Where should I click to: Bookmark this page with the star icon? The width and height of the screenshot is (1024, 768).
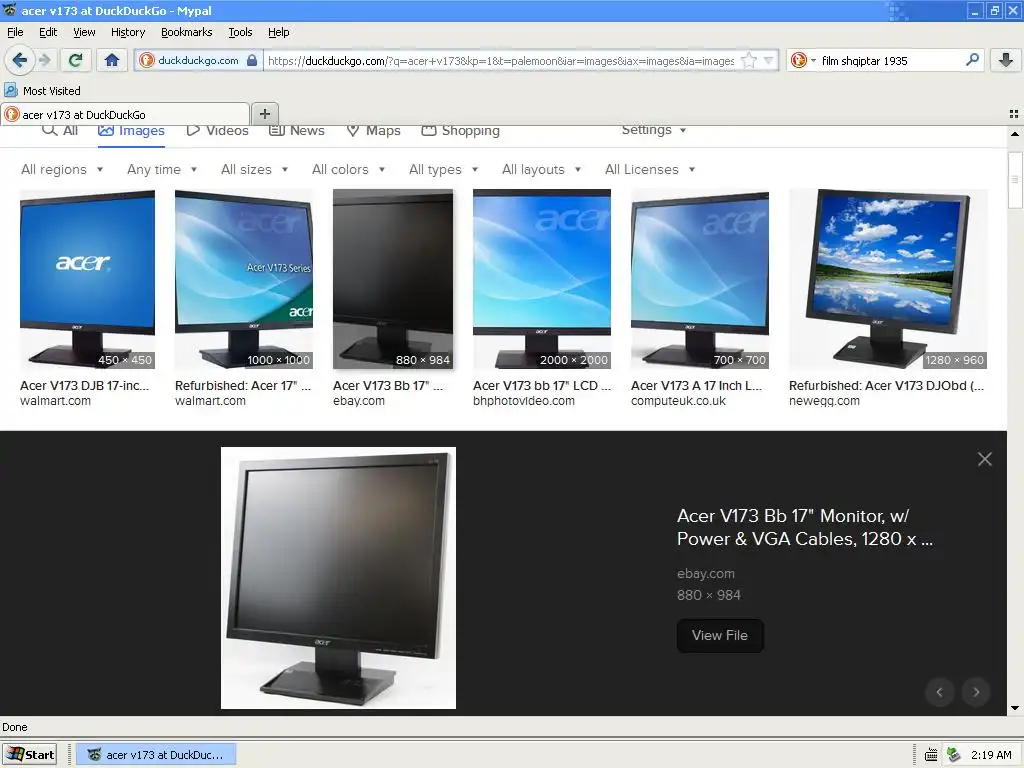coord(749,61)
